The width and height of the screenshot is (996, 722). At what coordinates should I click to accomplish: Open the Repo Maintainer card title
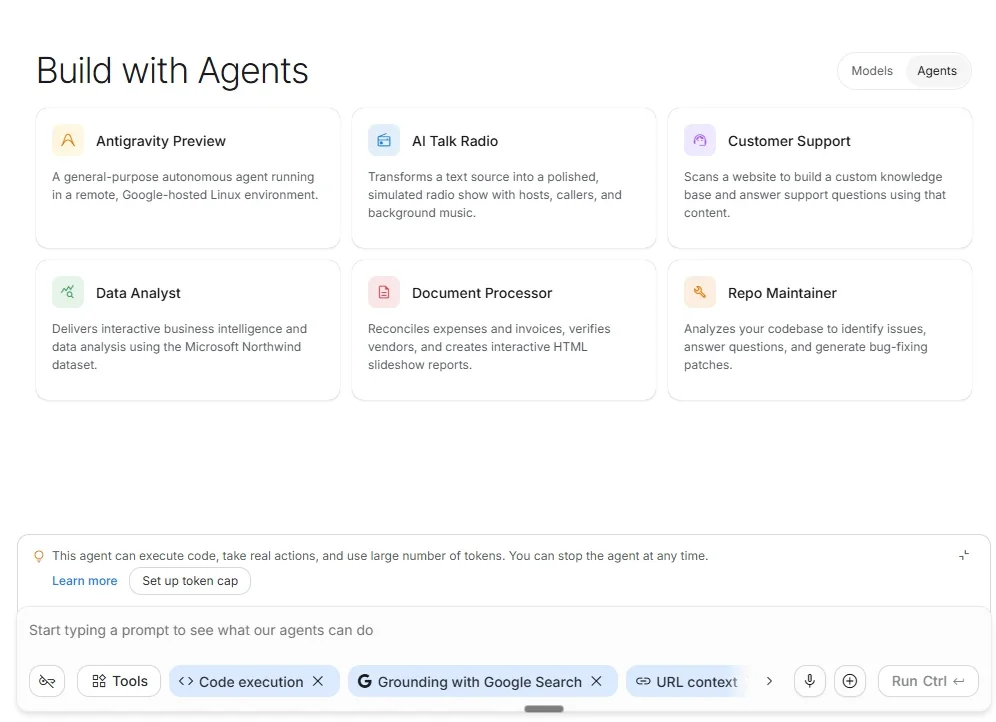[x=782, y=293]
